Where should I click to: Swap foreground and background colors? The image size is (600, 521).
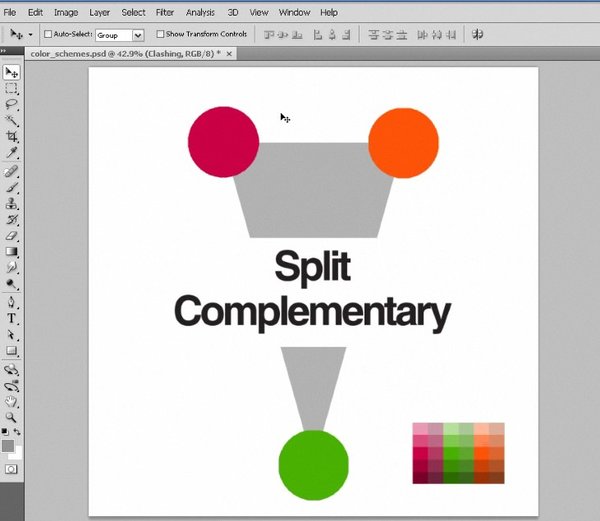tap(17, 432)
